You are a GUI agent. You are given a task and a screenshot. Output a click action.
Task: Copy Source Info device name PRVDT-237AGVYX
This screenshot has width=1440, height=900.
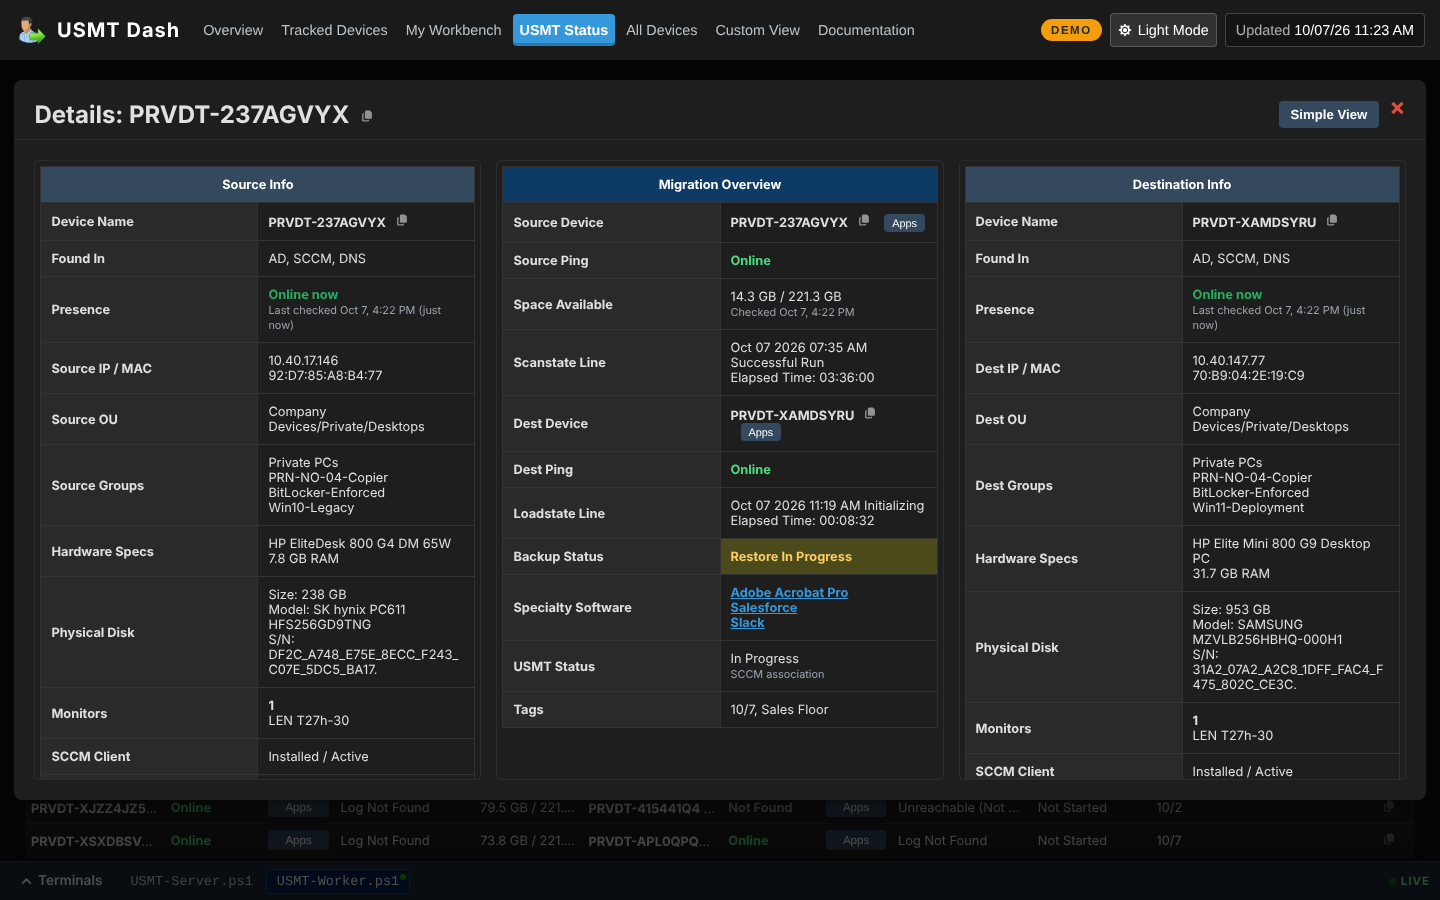point(402,220)
